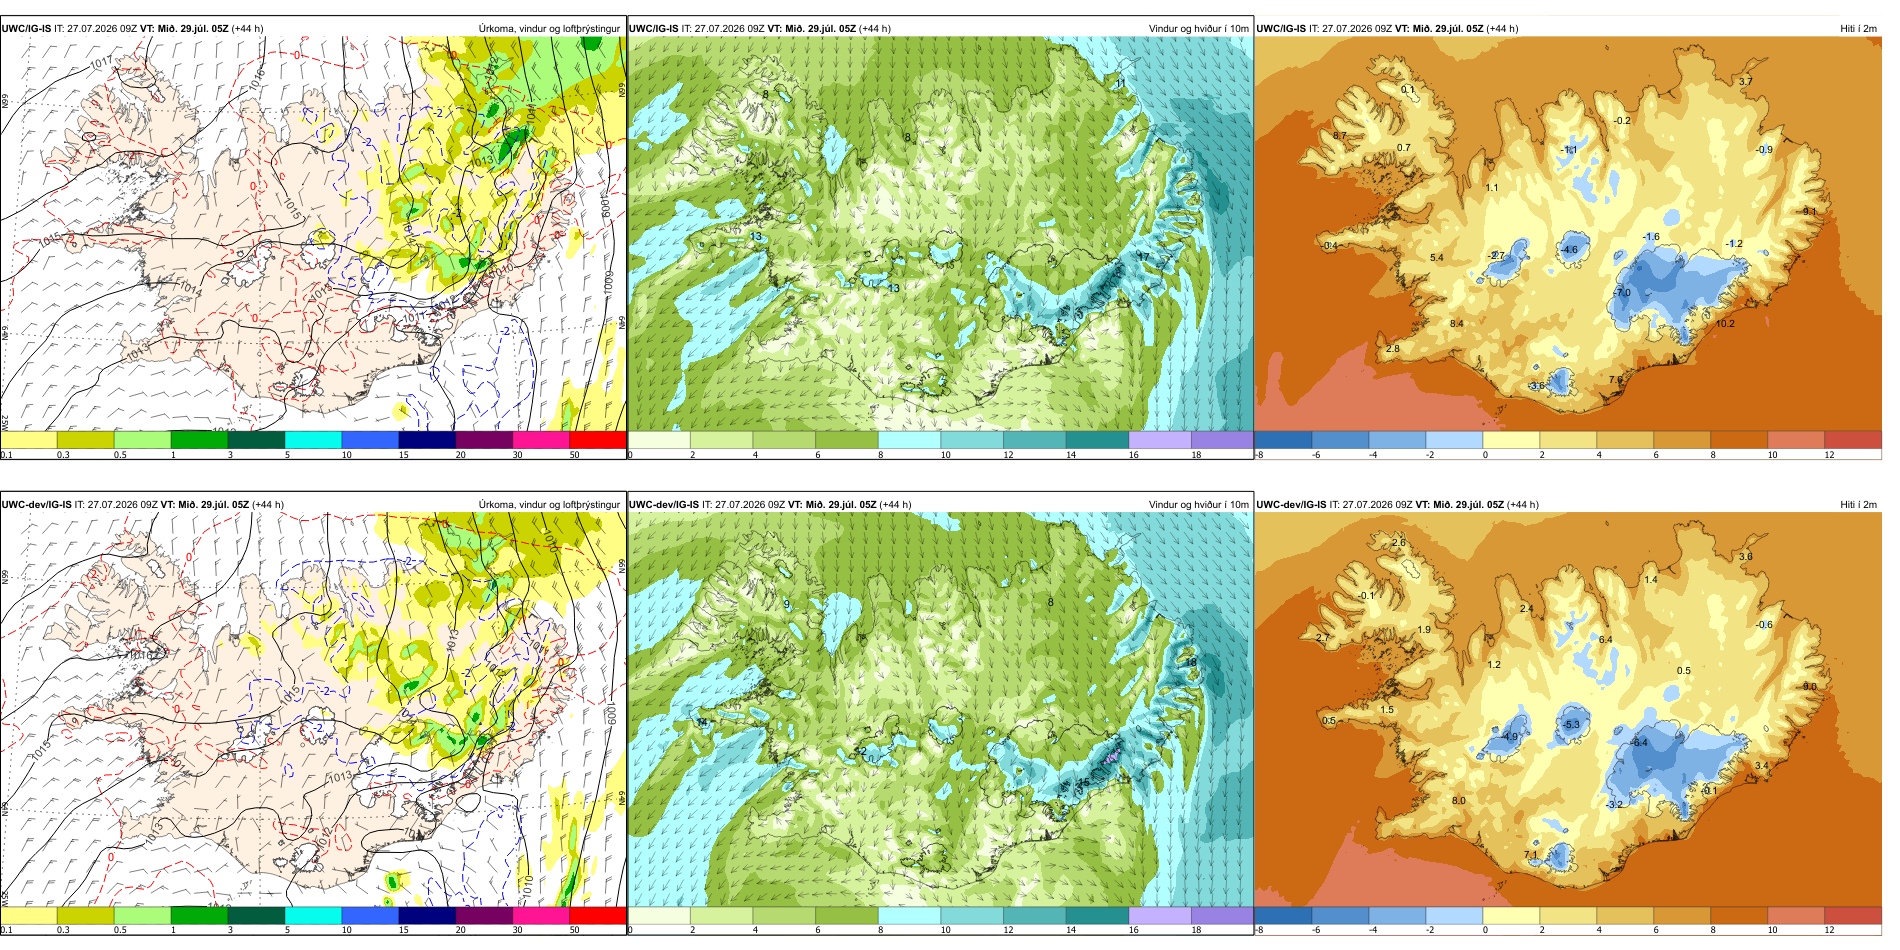Click the 17 wind value on top wind map
The width and height of the screenshot is (1900, 950).
coord(1145,257)
